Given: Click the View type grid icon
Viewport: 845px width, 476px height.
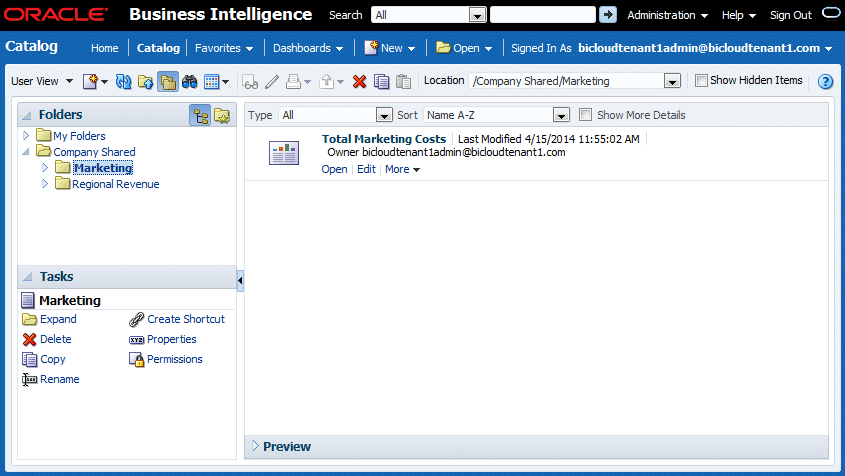Looking at the screenshot, I should click(x=212, y=81).
